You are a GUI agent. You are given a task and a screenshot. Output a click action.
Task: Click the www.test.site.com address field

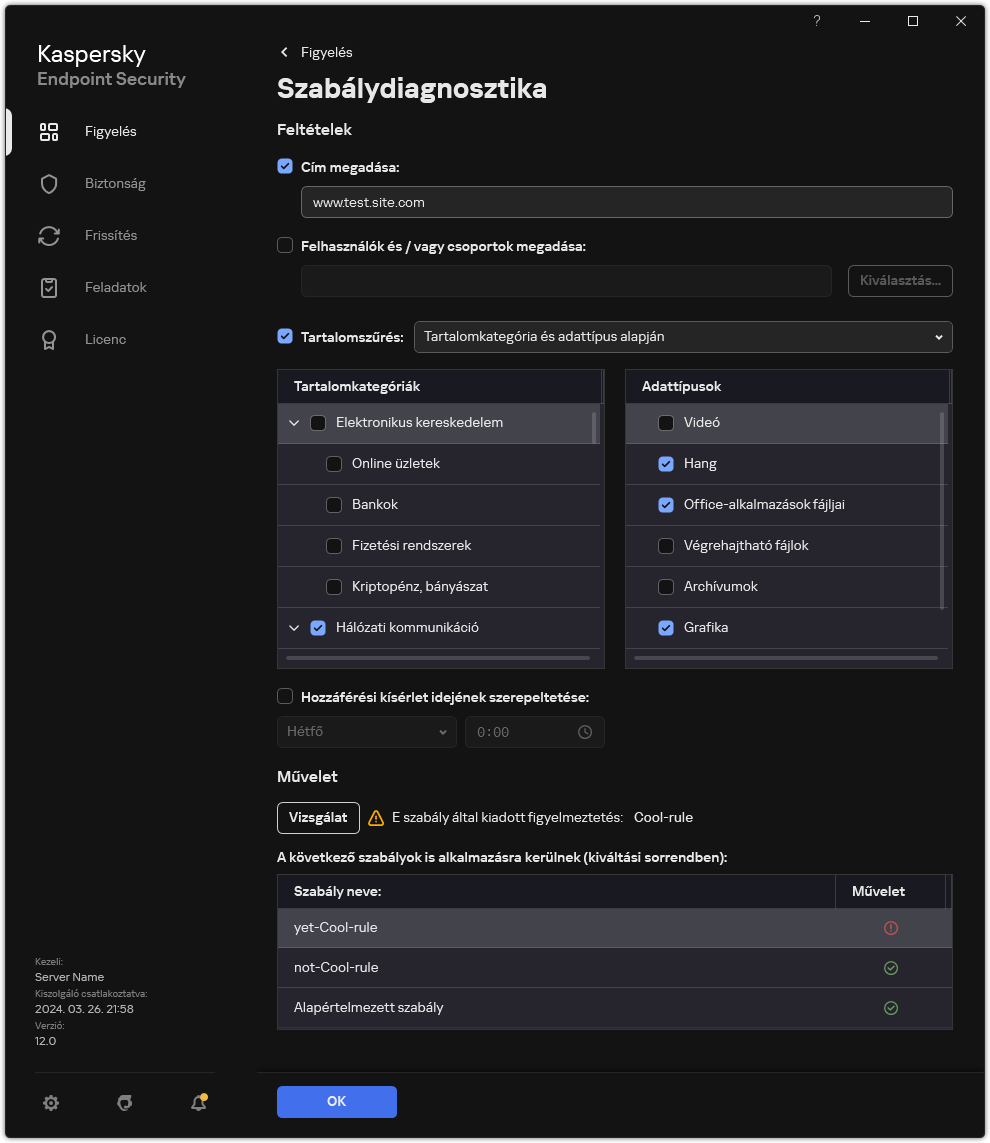(x=626, y=202)
